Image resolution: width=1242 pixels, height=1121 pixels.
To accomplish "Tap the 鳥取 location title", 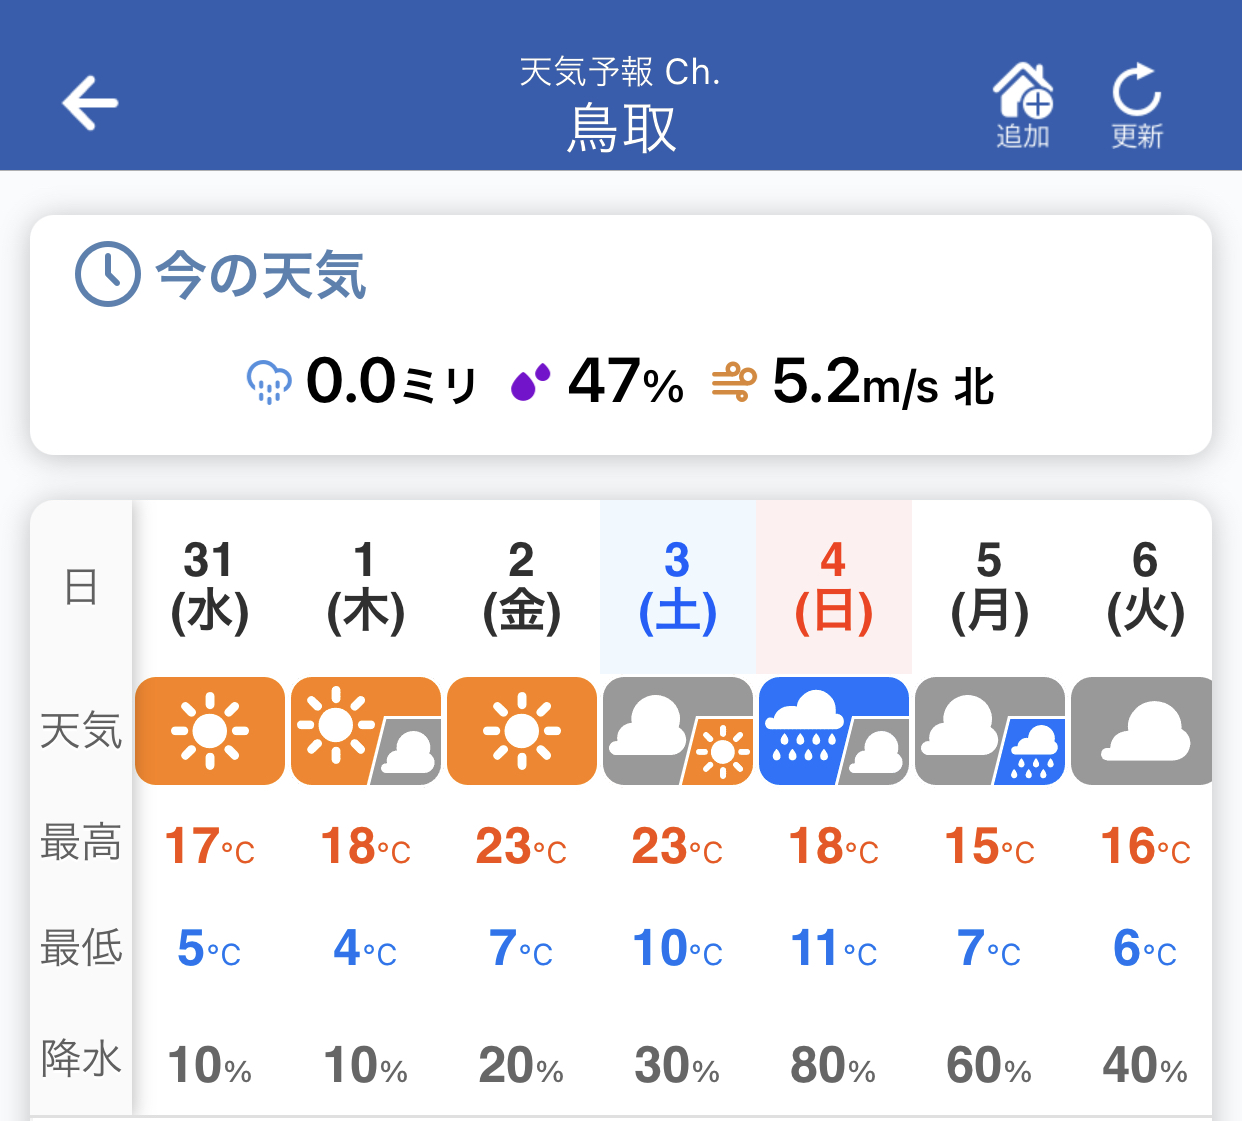I will click(x=621, y=129).
